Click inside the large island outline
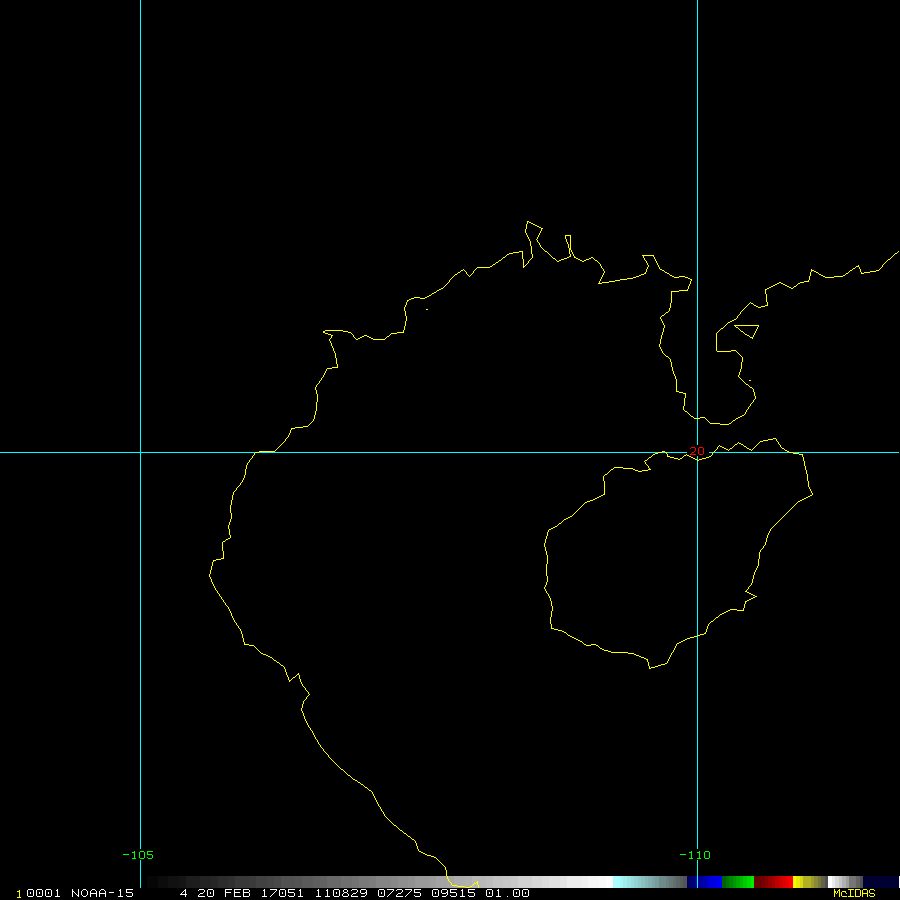 pyautogui.click(x=670, y=560)
